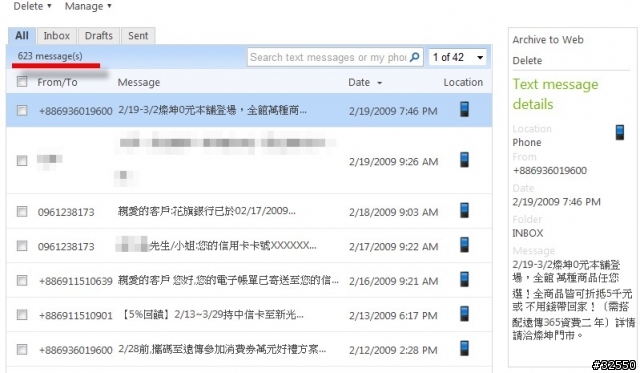The image size is (640, 373).
Task: Select date 2/16/2009 9:21 AM
Action: (x=393, y=281)
